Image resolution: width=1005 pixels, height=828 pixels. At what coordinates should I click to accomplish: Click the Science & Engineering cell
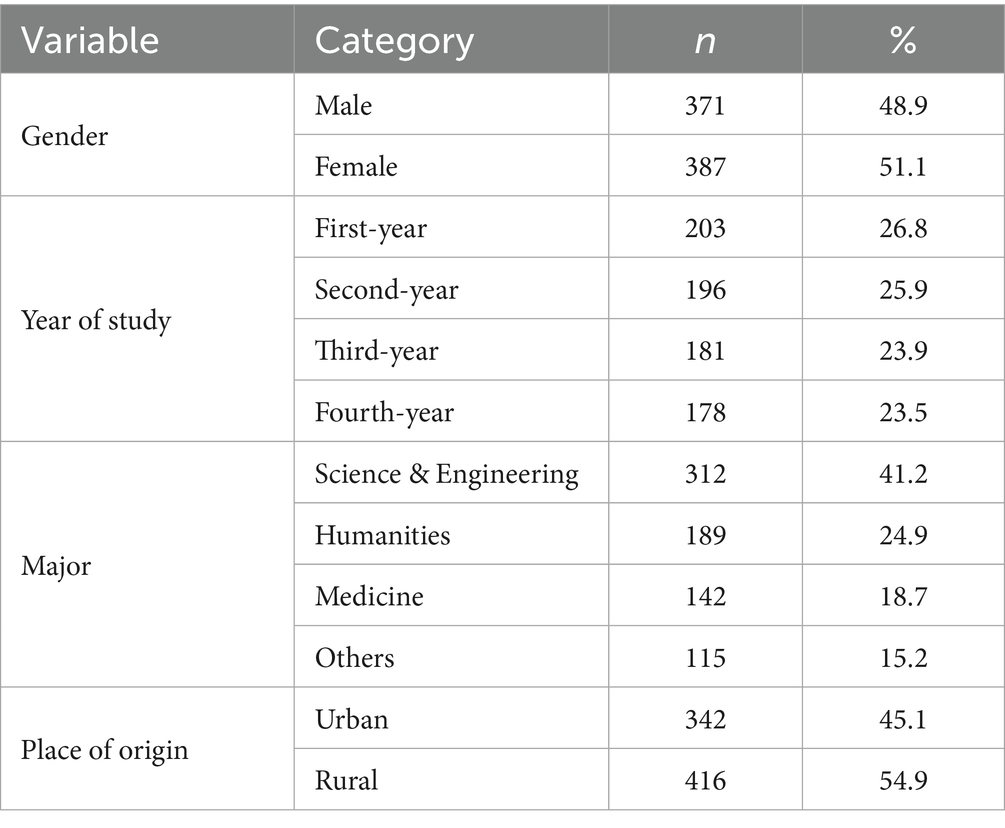(x=446, y=474)
